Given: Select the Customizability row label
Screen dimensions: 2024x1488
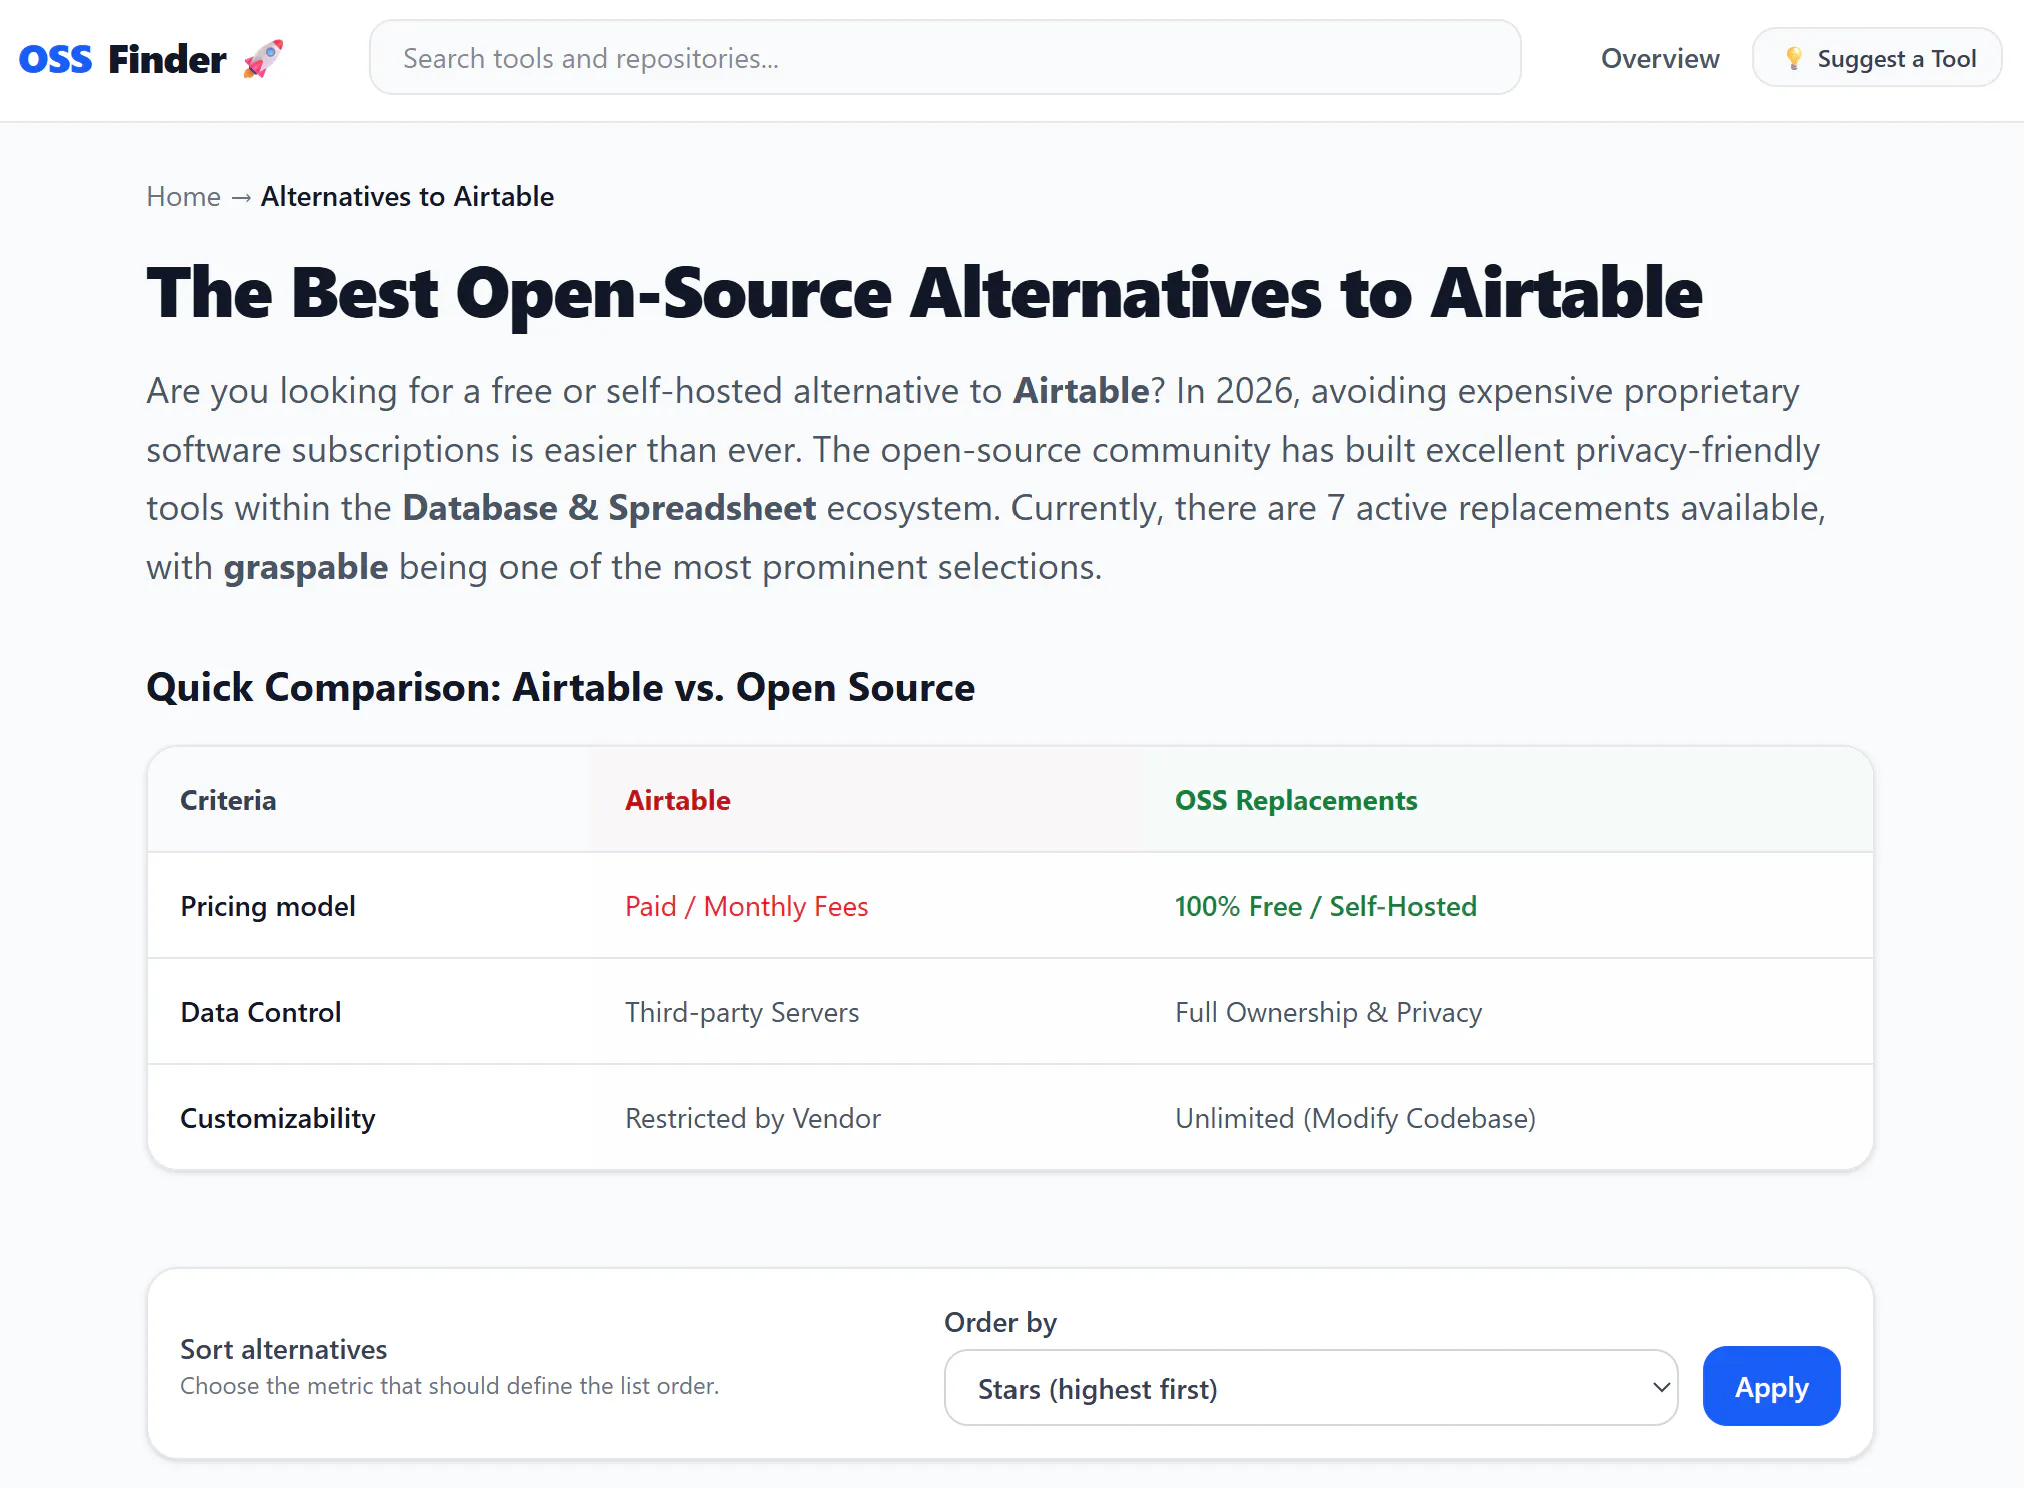Looking at the screenshot, I should [x=278, y=1118].
